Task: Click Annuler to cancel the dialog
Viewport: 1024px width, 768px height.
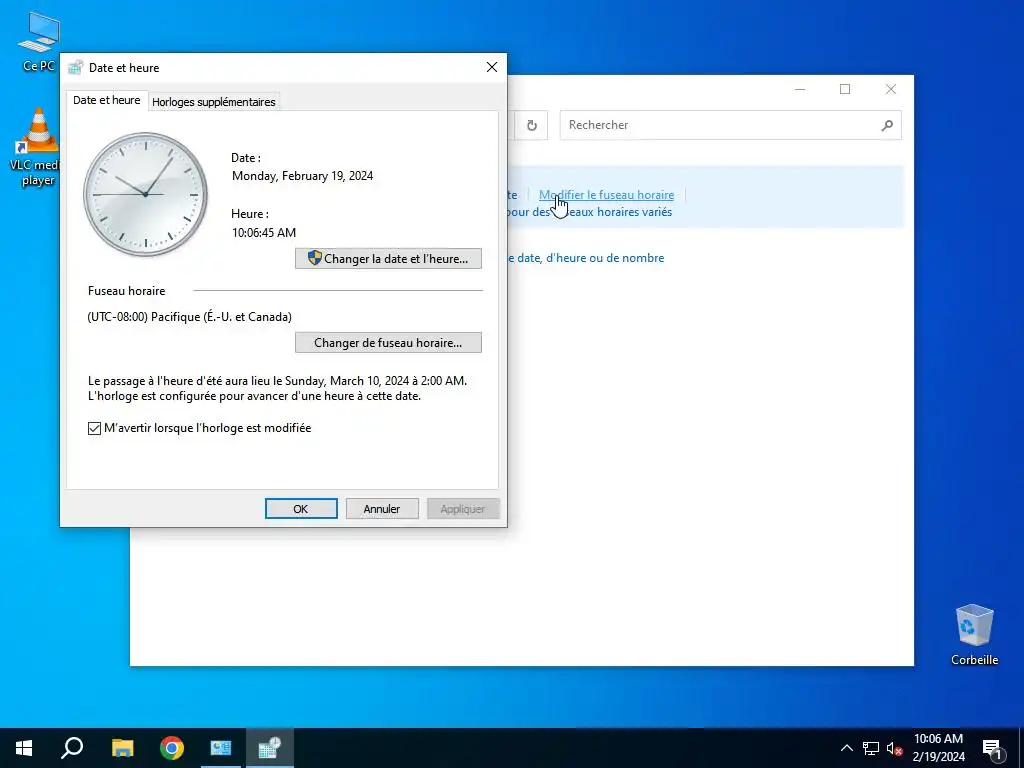Action: coord(382,509)
